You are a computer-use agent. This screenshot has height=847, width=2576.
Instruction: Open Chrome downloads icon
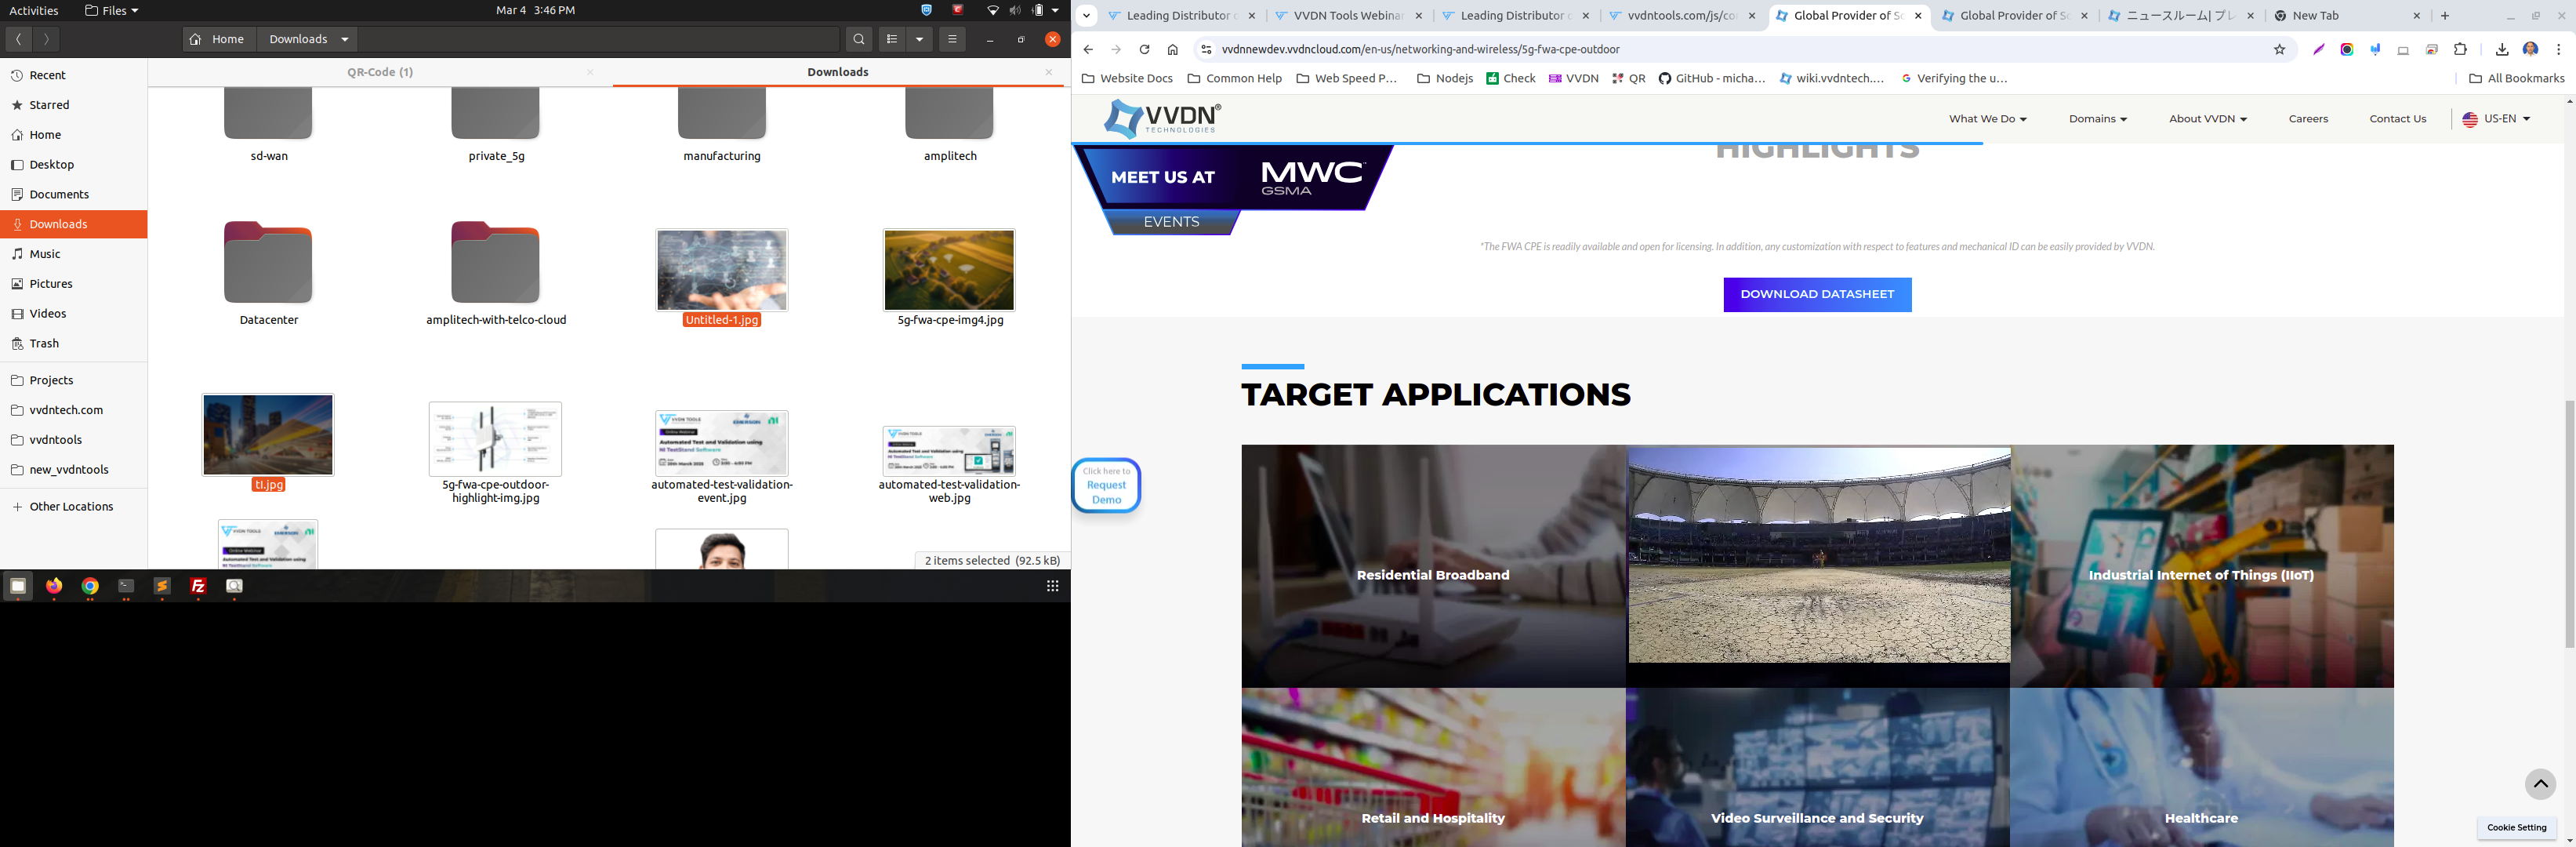pos(2501,49)
